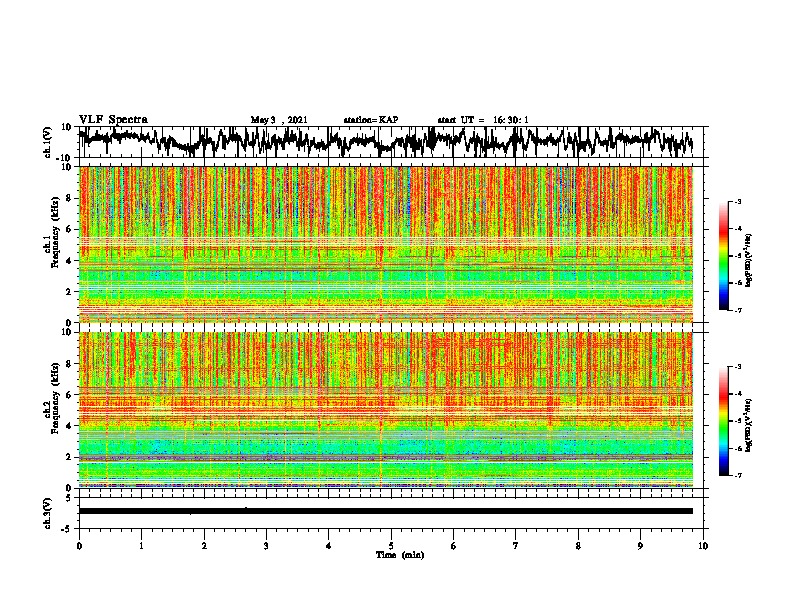
Task: Click tick "5" on the Time axis
Action: [391, 546]
